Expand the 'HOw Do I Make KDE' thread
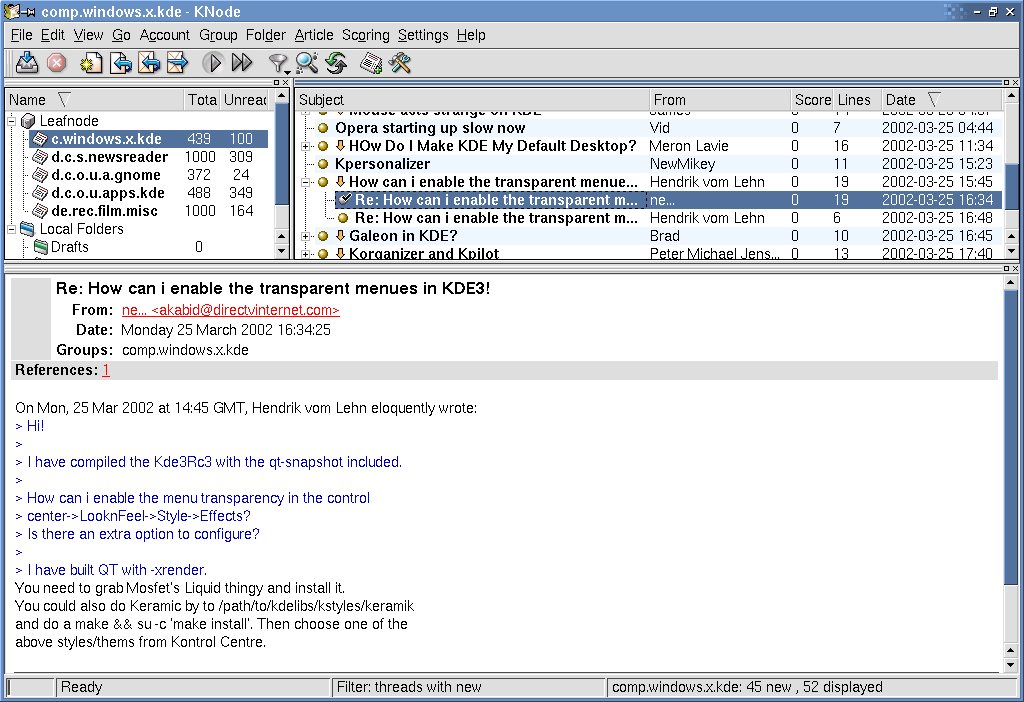1024x702 pixels. point(307,146)
